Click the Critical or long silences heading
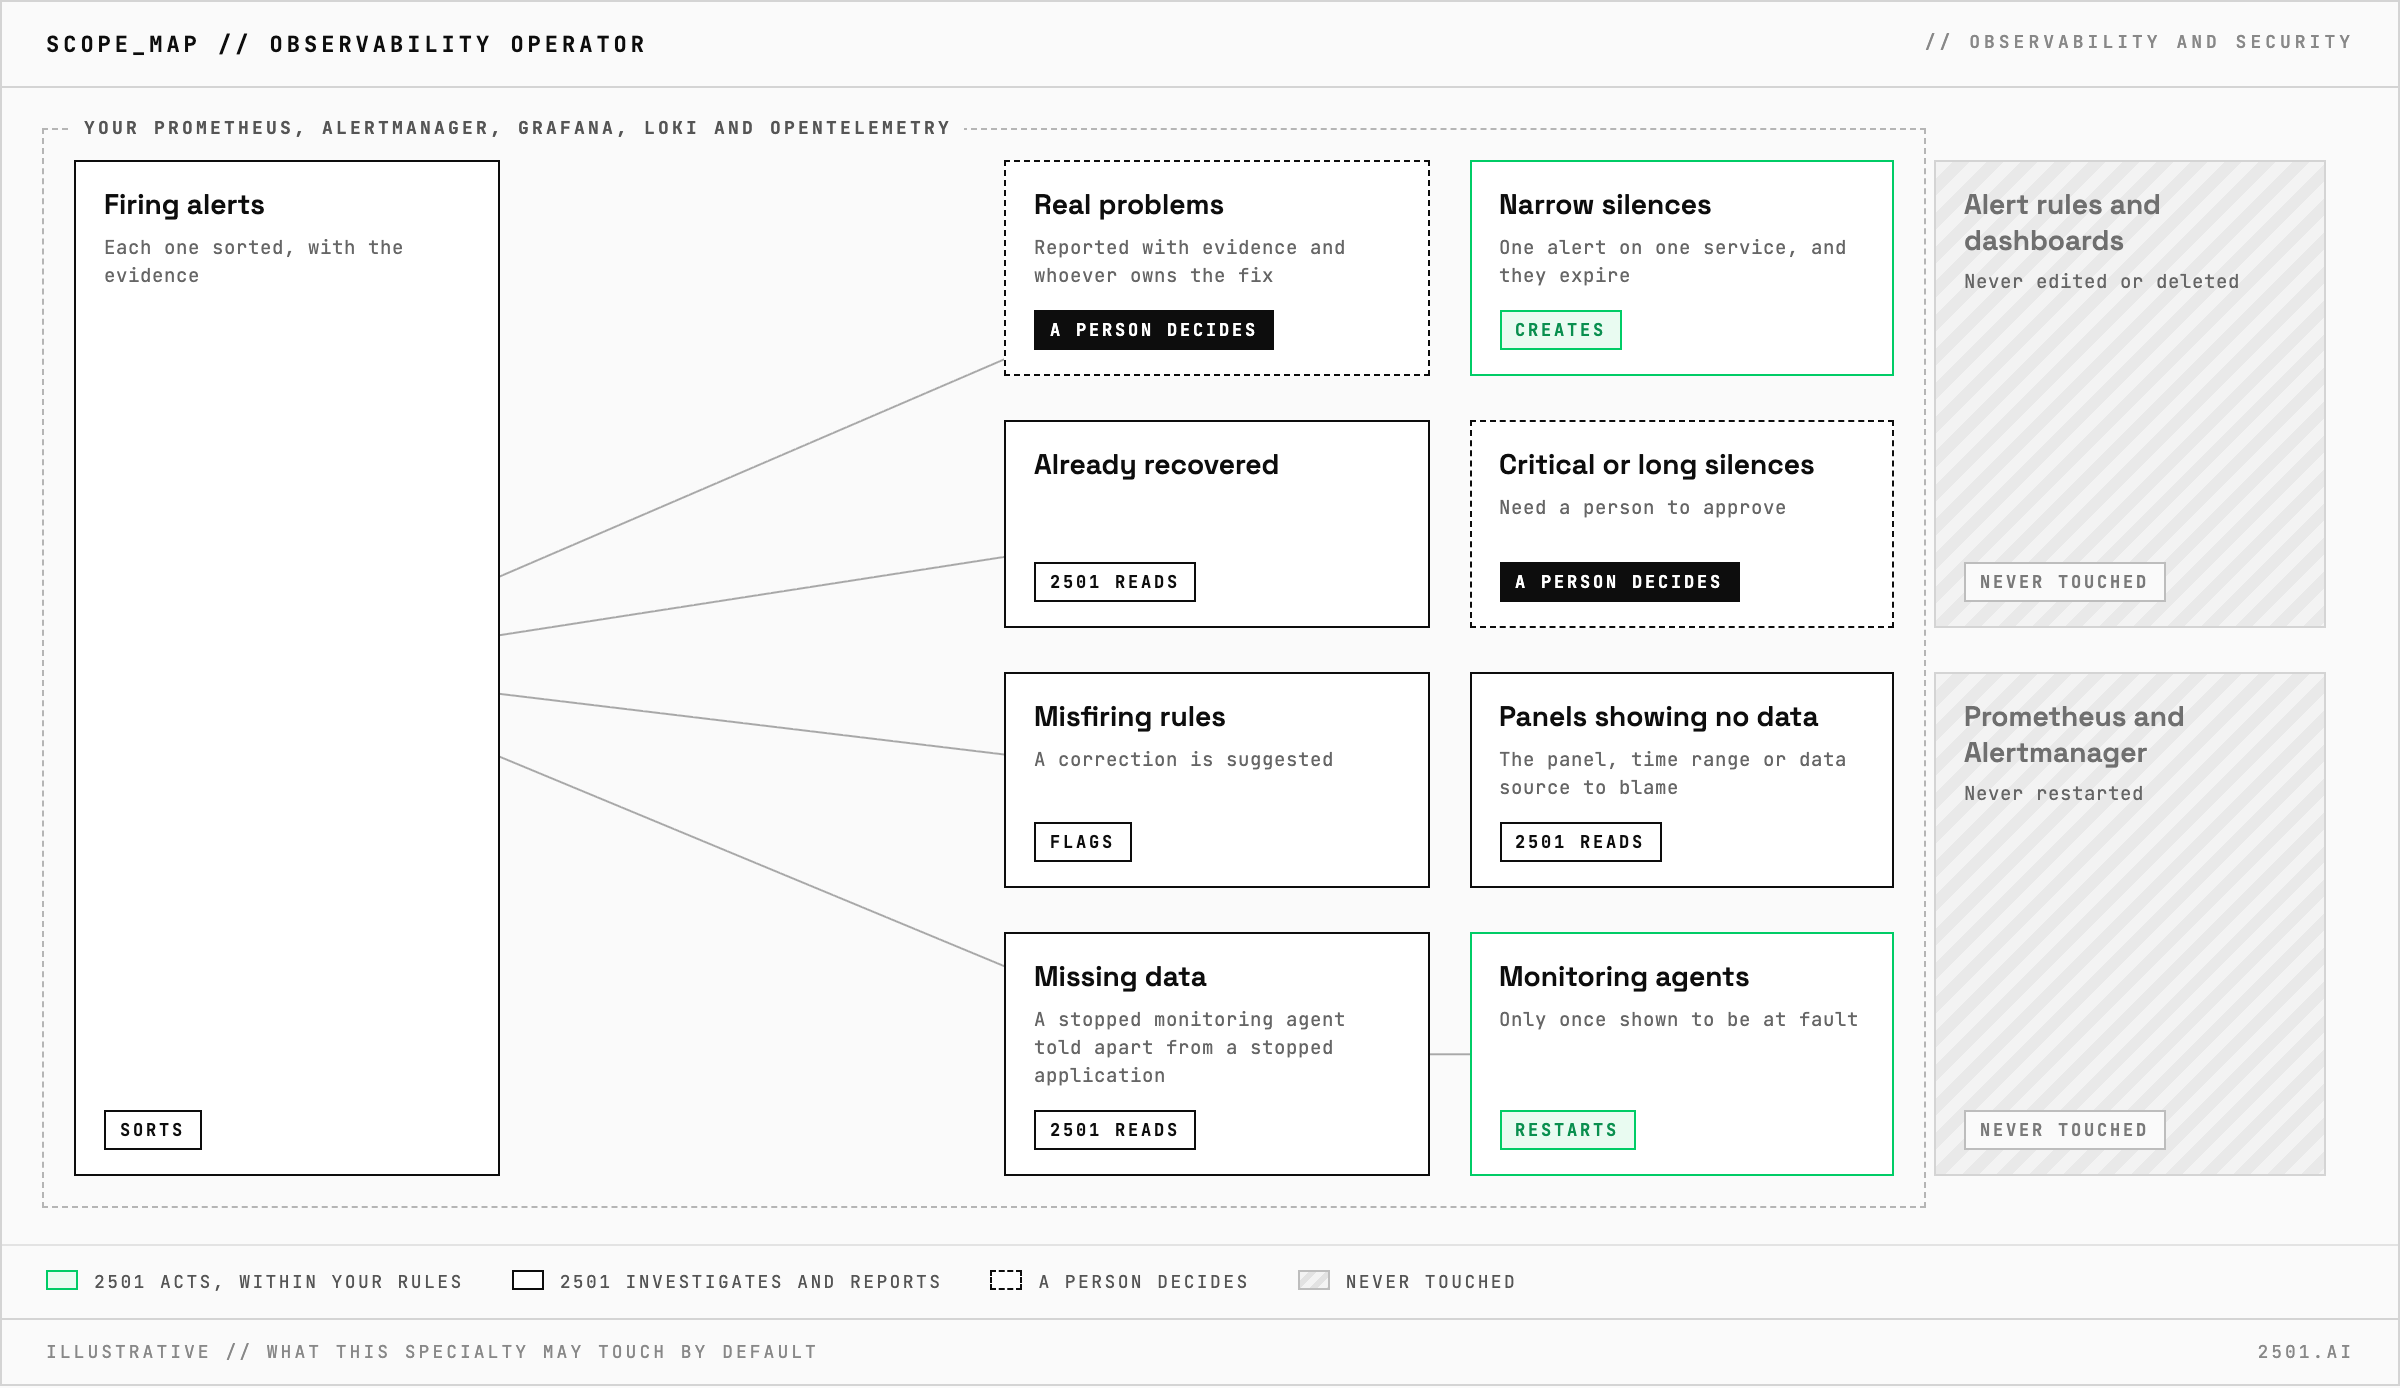The width and height of the screenshot is (2400, 1388). pos(1656,465)
